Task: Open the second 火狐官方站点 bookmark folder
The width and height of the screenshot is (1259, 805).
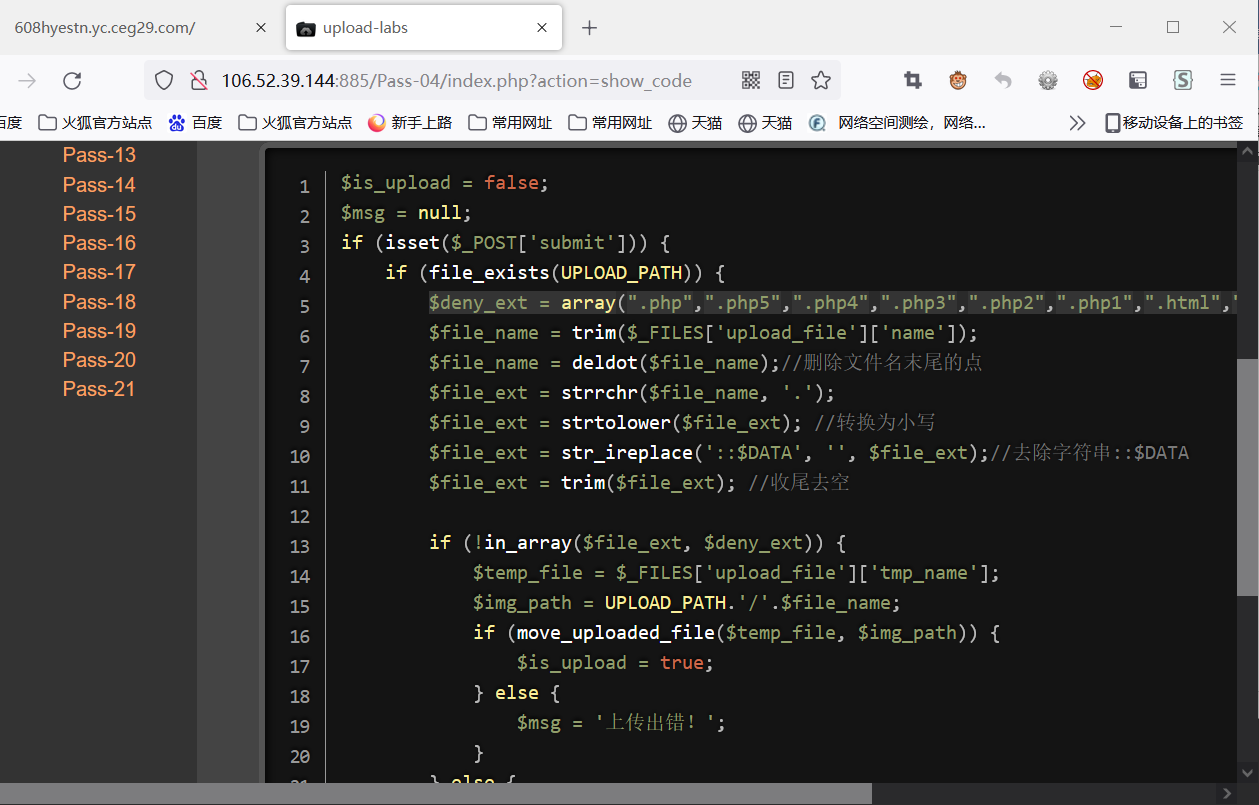Action: point(295,123)
